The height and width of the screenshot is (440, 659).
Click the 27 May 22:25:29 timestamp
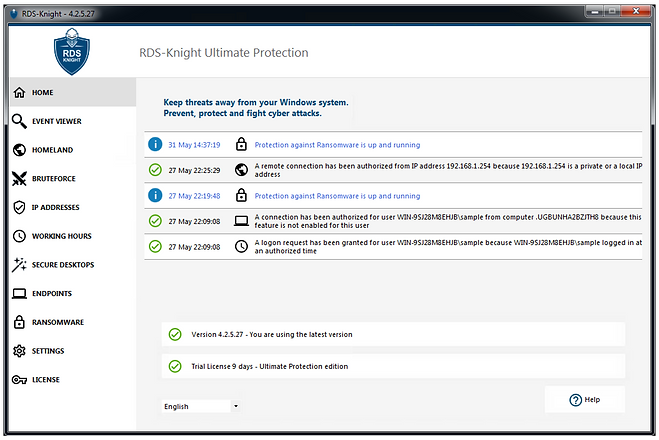194,170
